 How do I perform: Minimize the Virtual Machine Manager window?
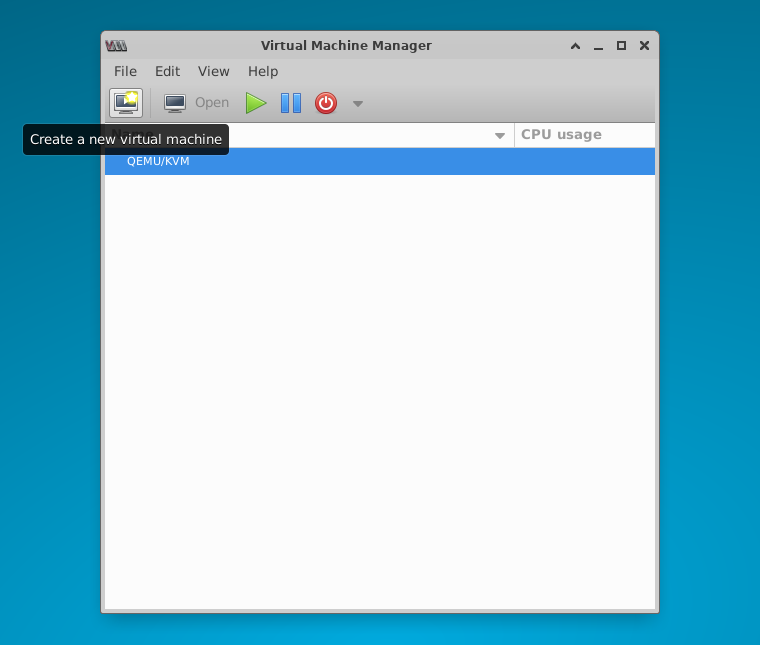point(598,46)
